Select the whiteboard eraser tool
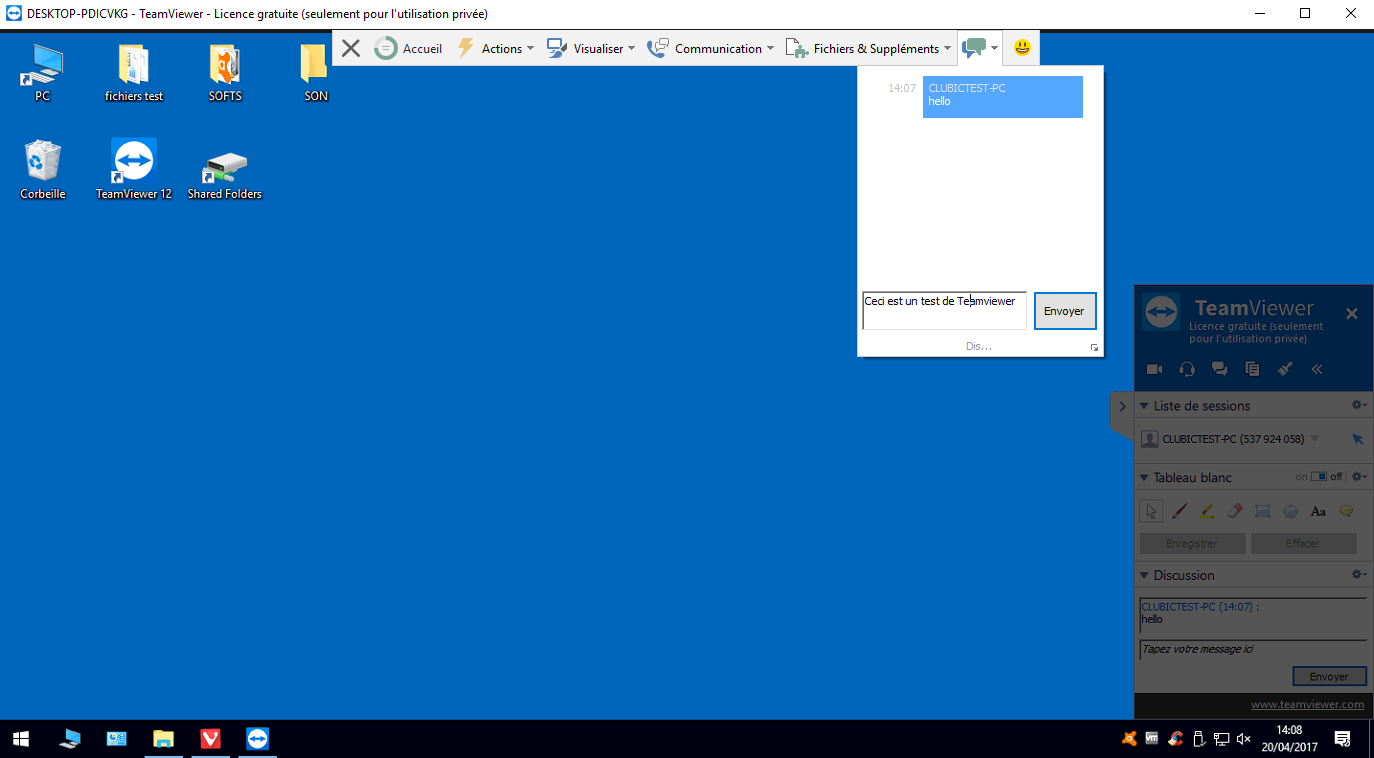This screenshot has width=1374, height=758. point(1235,511)
